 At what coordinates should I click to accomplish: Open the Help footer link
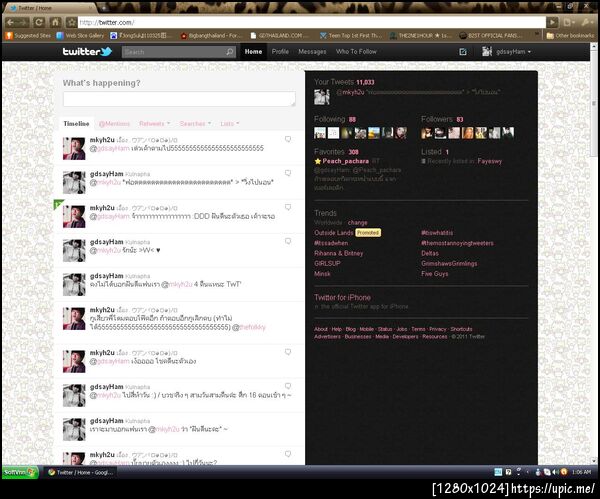pos(337,329)
